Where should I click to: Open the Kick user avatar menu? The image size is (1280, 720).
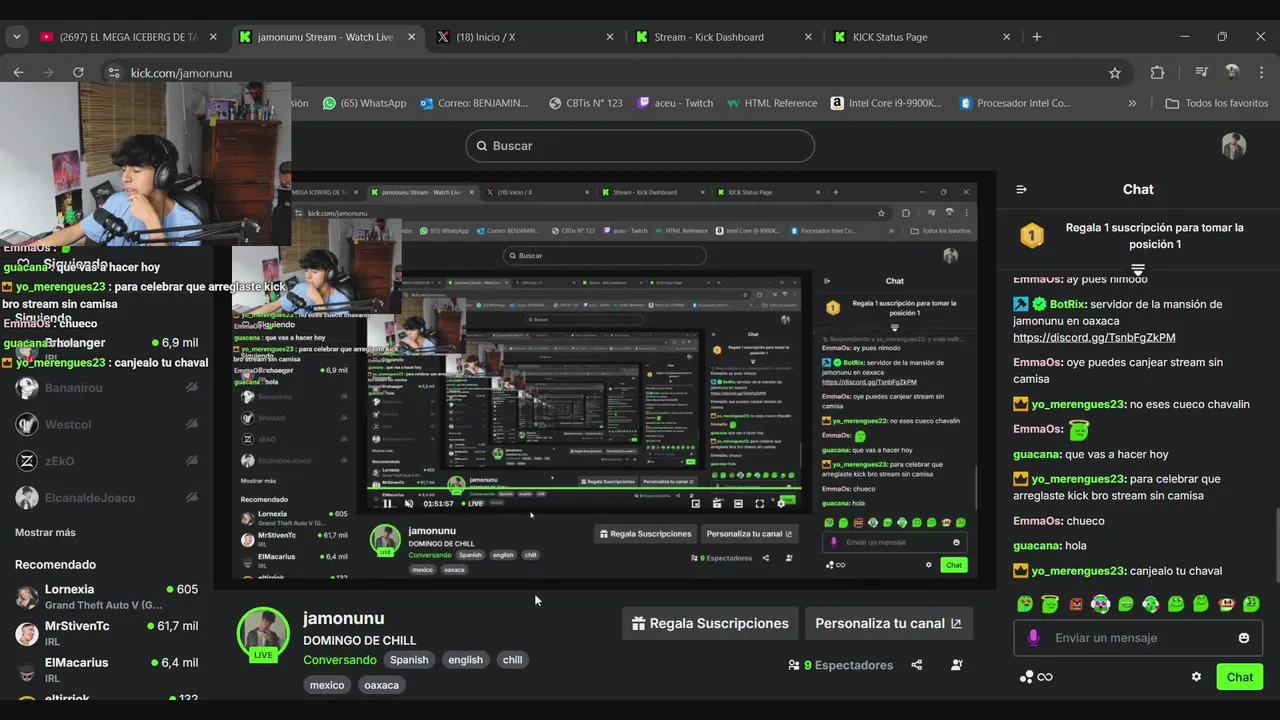[x=1234, y=146]
